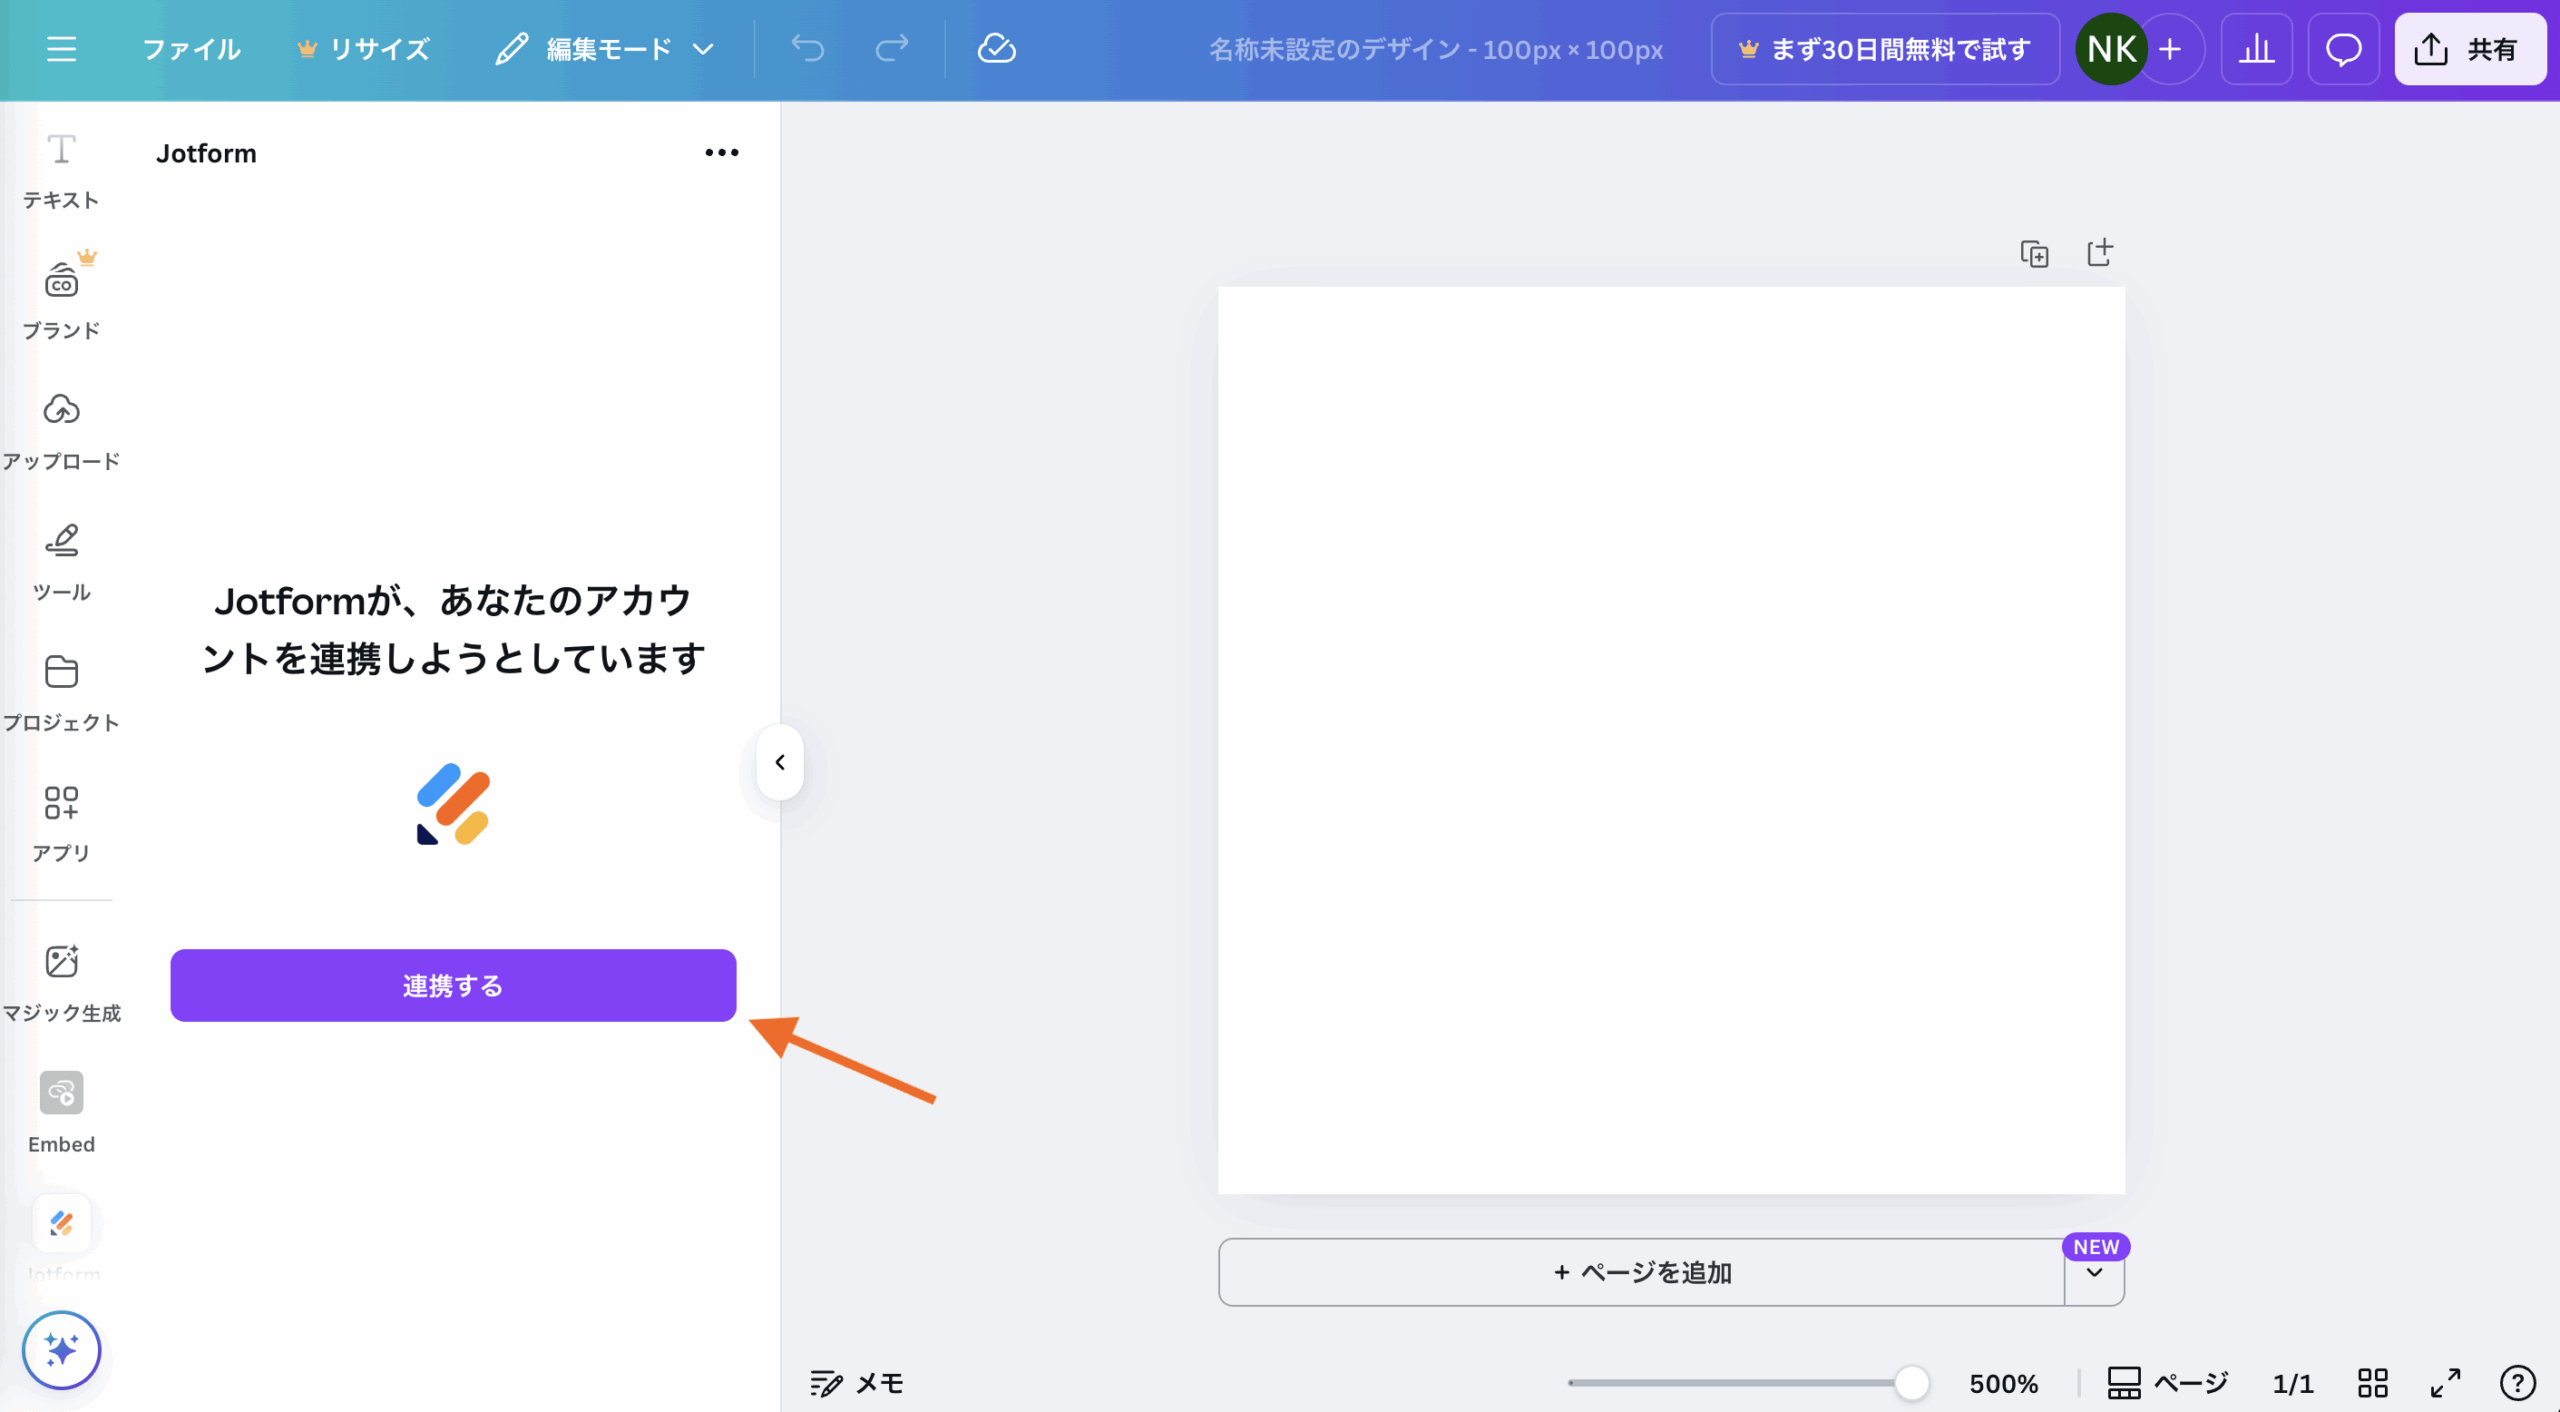Open the プロジェクト sidebar tab

61,692
